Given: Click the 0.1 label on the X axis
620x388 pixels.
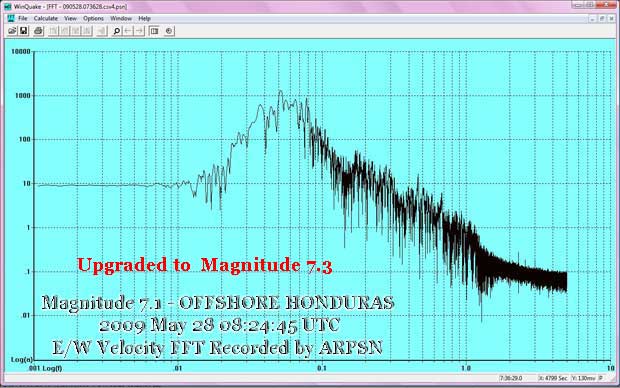Looking at the screenshot, I should coord(322,368).
